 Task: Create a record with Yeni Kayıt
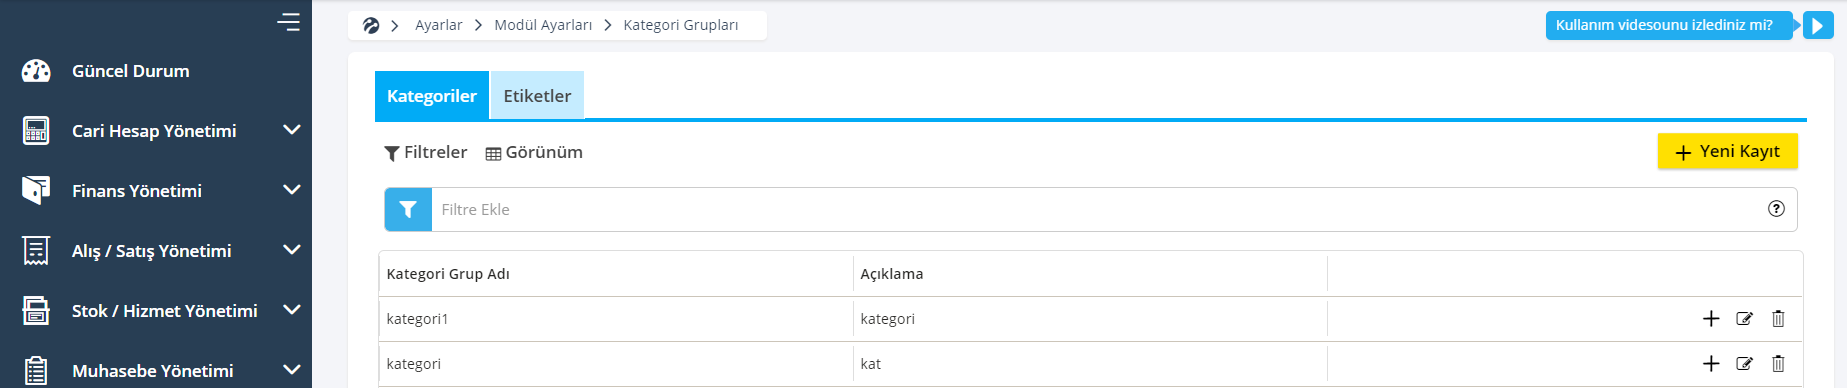(x=1727, y=151)
